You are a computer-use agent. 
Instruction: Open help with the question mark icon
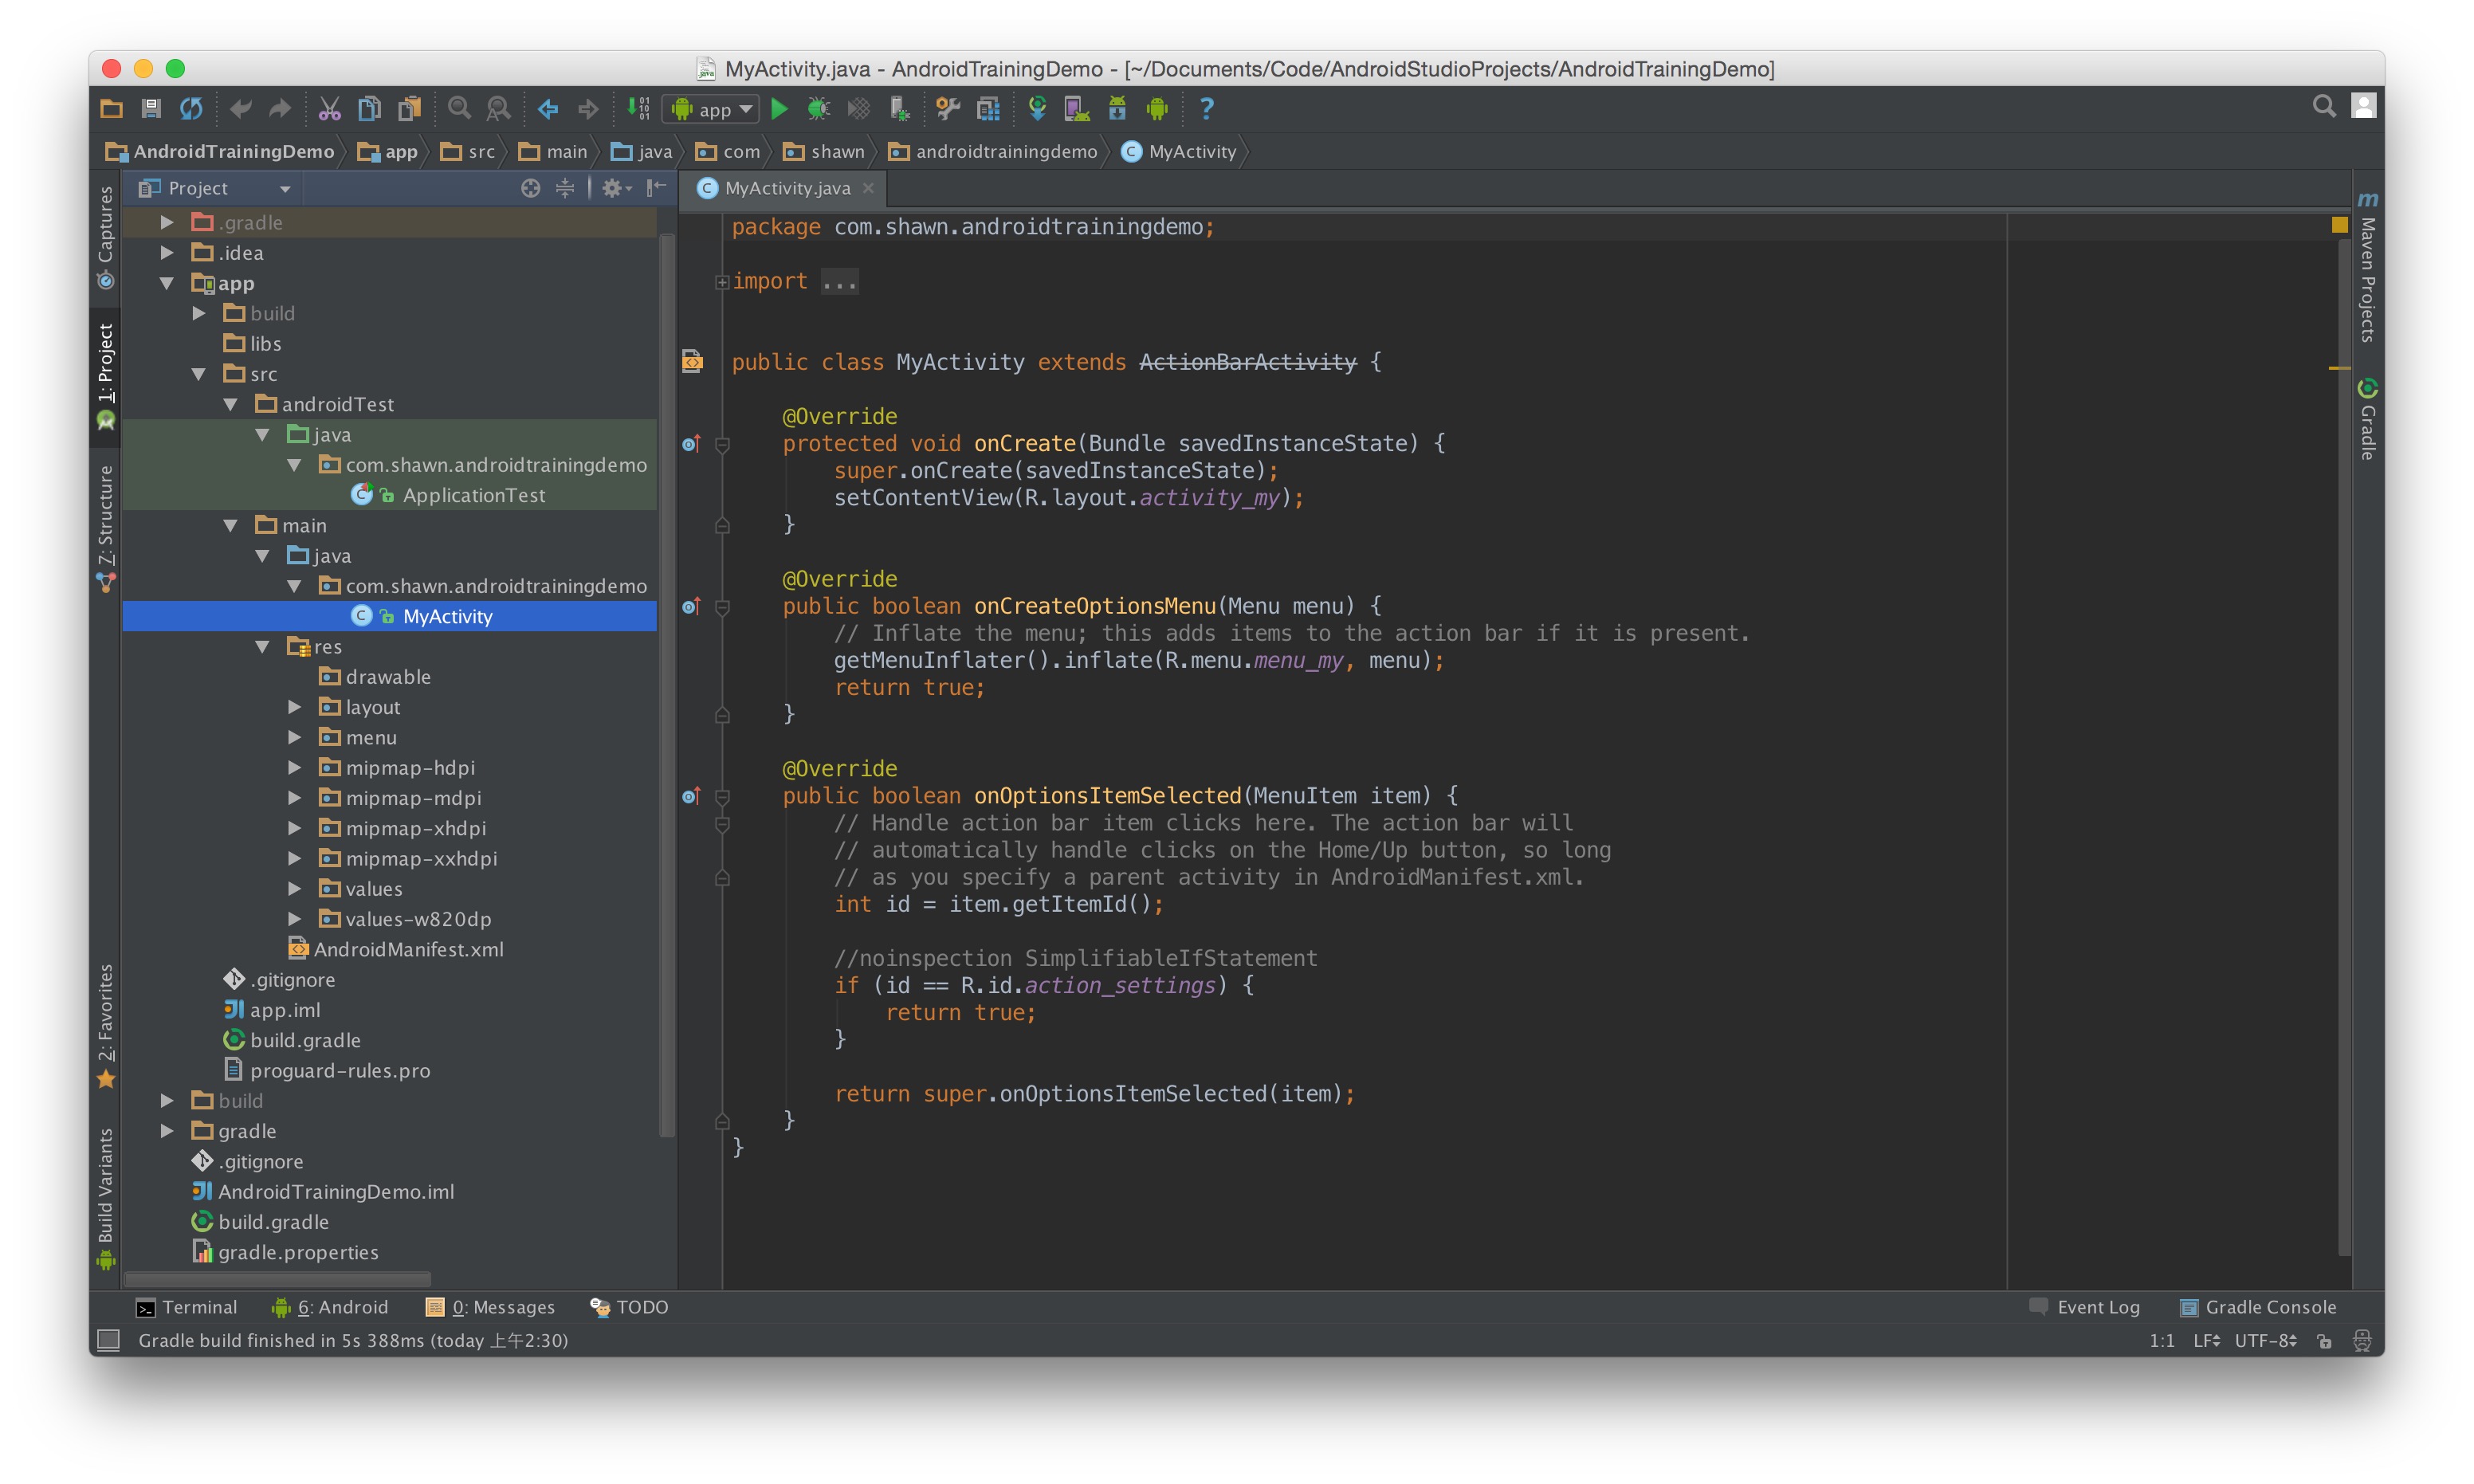[1207, 109]
